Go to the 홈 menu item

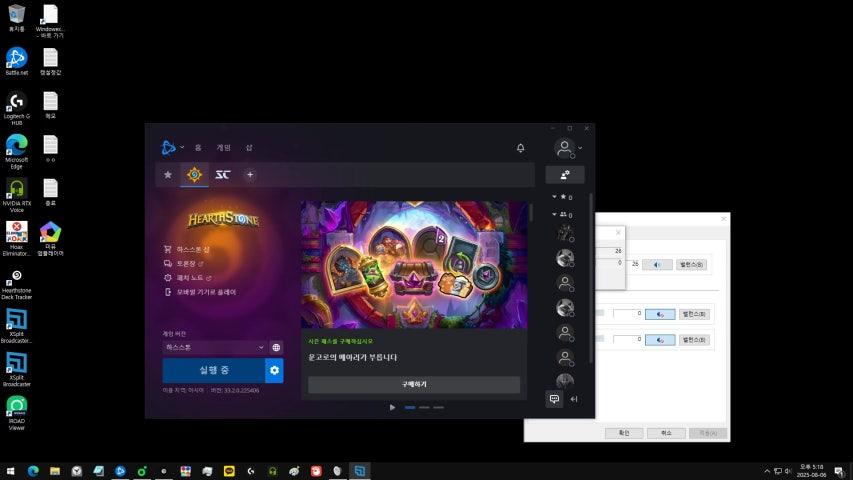pyautogui.click(x=198, y=147)
